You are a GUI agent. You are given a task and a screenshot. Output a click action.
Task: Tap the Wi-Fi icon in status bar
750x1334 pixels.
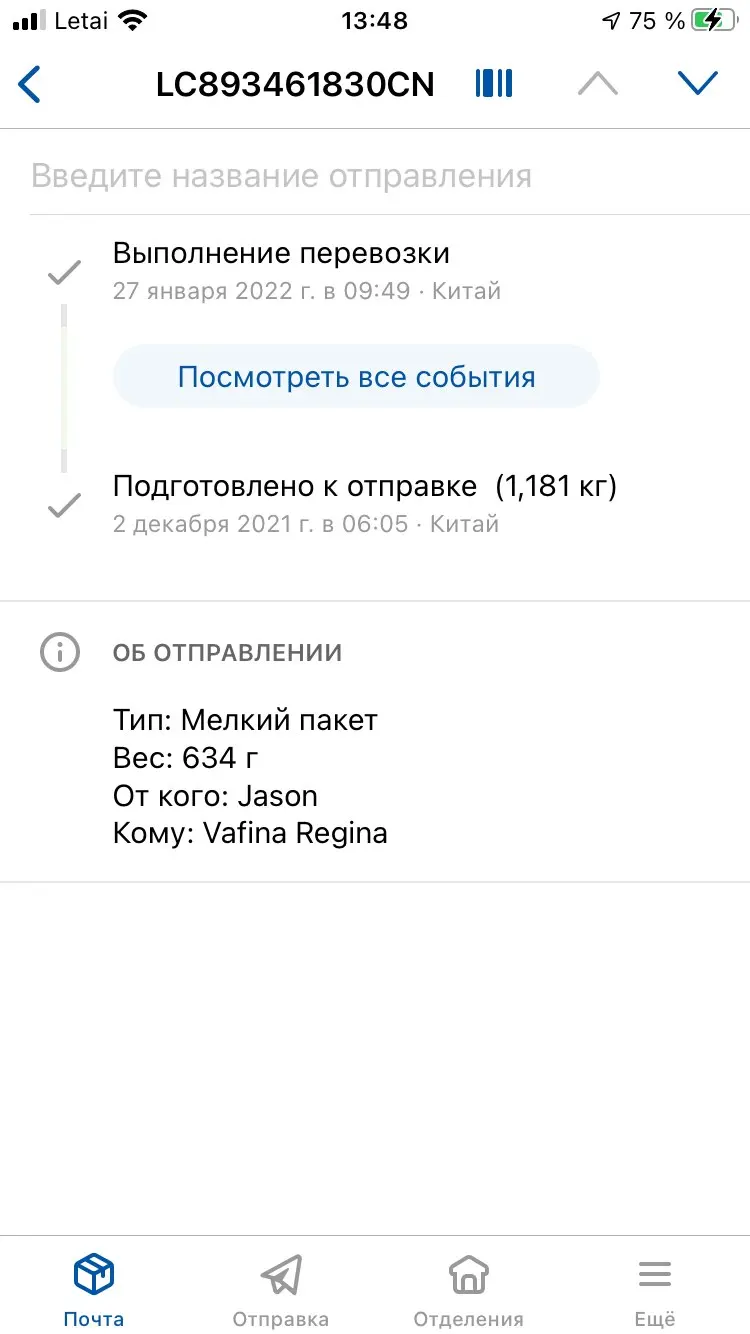131,20
